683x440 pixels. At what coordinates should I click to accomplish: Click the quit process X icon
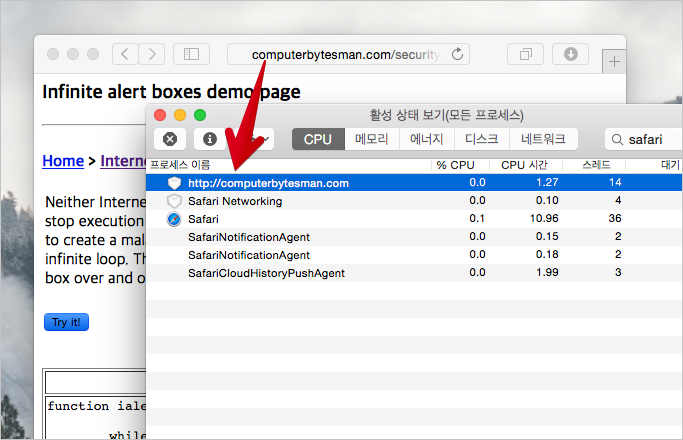click(x=170, y=139)
